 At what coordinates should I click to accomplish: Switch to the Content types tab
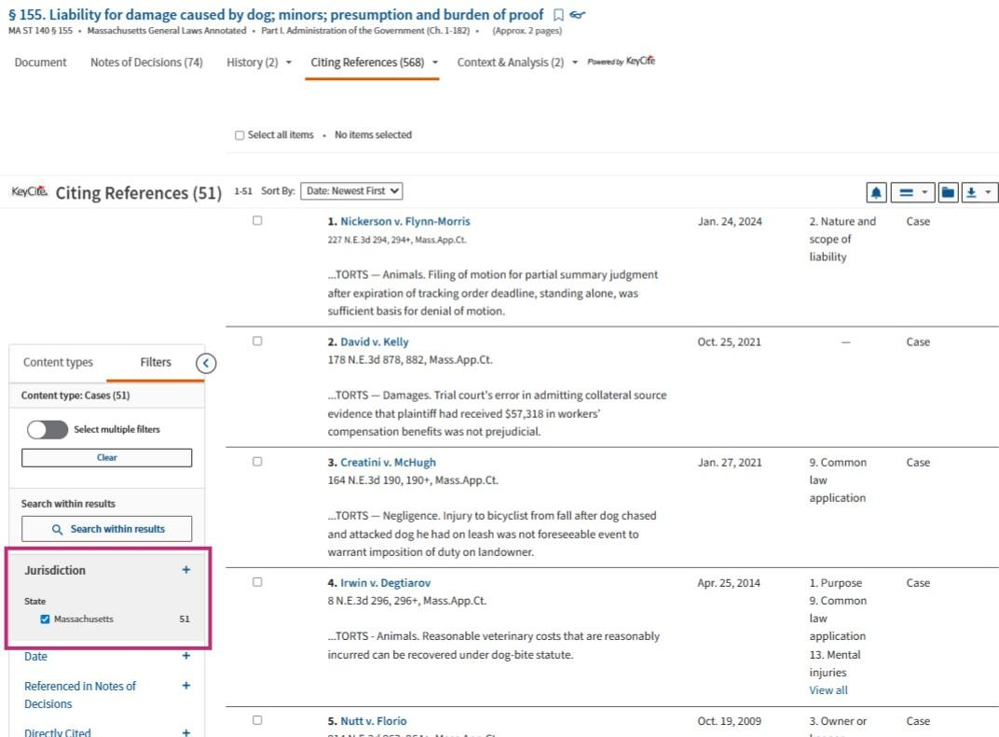[x=58, y=362]
